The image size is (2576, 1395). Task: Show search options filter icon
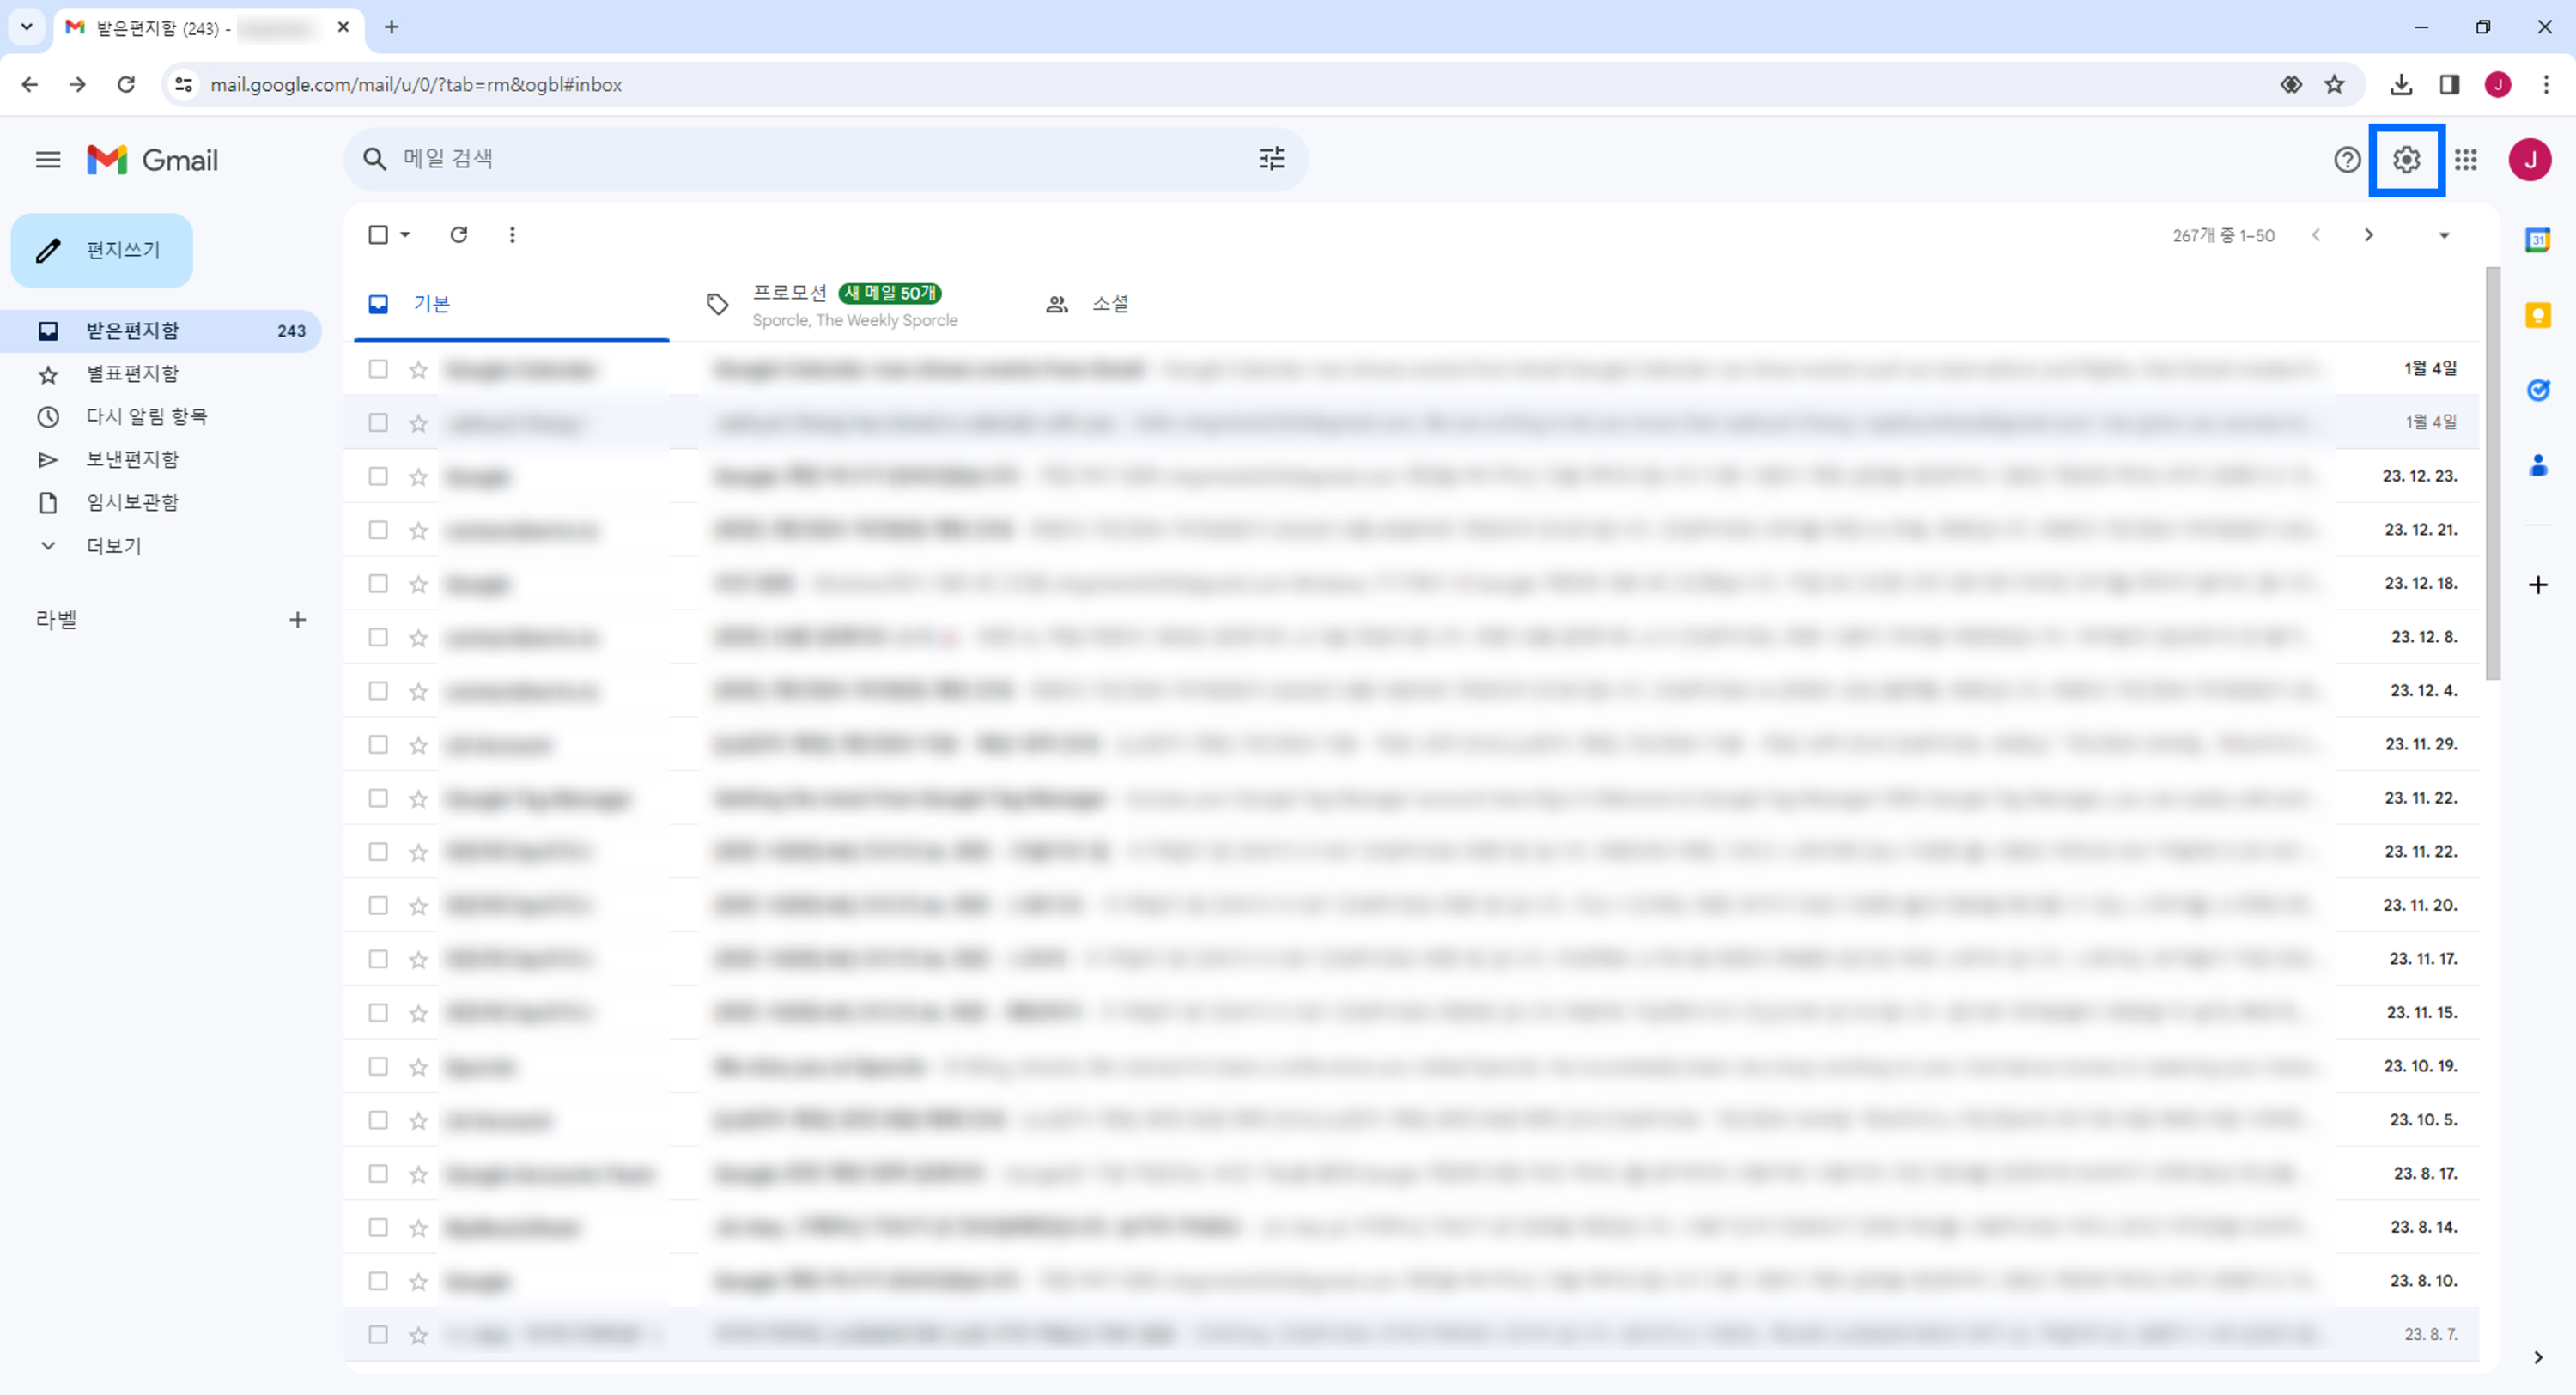1271,159
